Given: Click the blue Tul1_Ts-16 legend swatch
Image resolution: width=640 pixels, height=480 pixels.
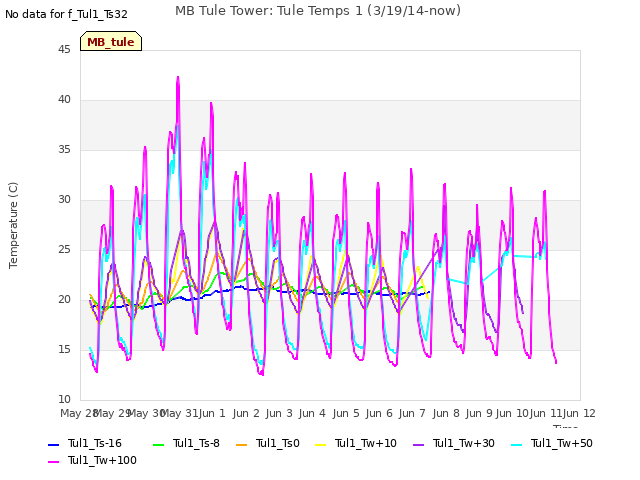Looking at the screenshot, I should [x=53, y=444].
